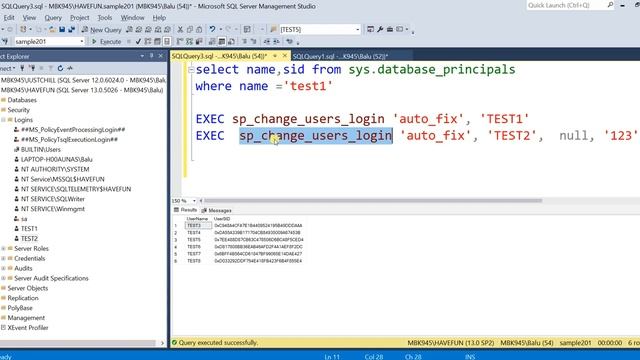This screenshot has height=360, width=640.
Task: Click the Properties wrench icon
Action: pos(380,29)
